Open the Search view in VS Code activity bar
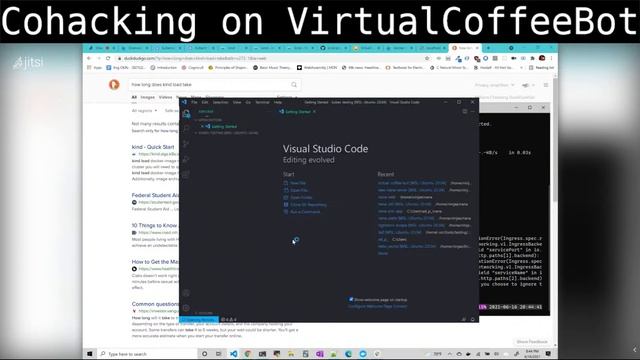 click(x=187, y=129)
